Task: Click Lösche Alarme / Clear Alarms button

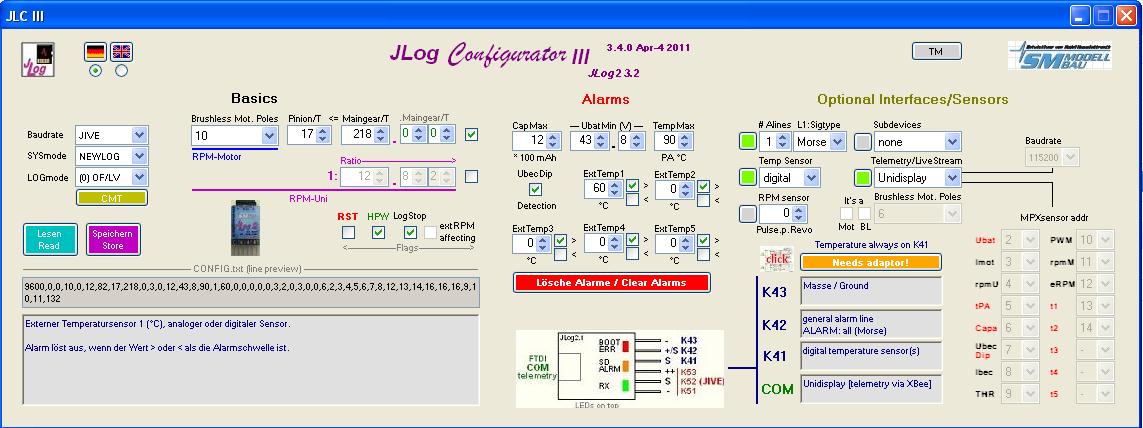Action: 610,282
